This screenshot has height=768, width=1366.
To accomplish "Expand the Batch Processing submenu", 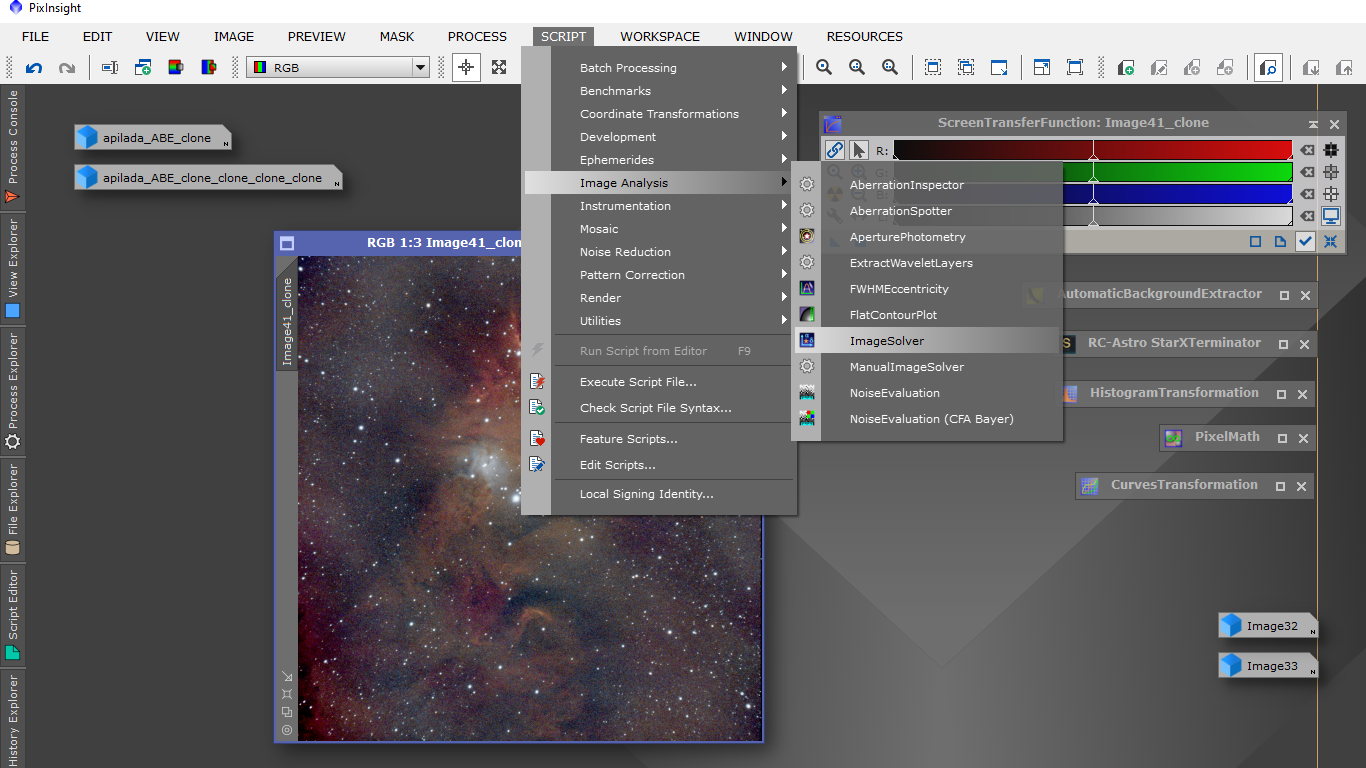I will coord(660,68).
